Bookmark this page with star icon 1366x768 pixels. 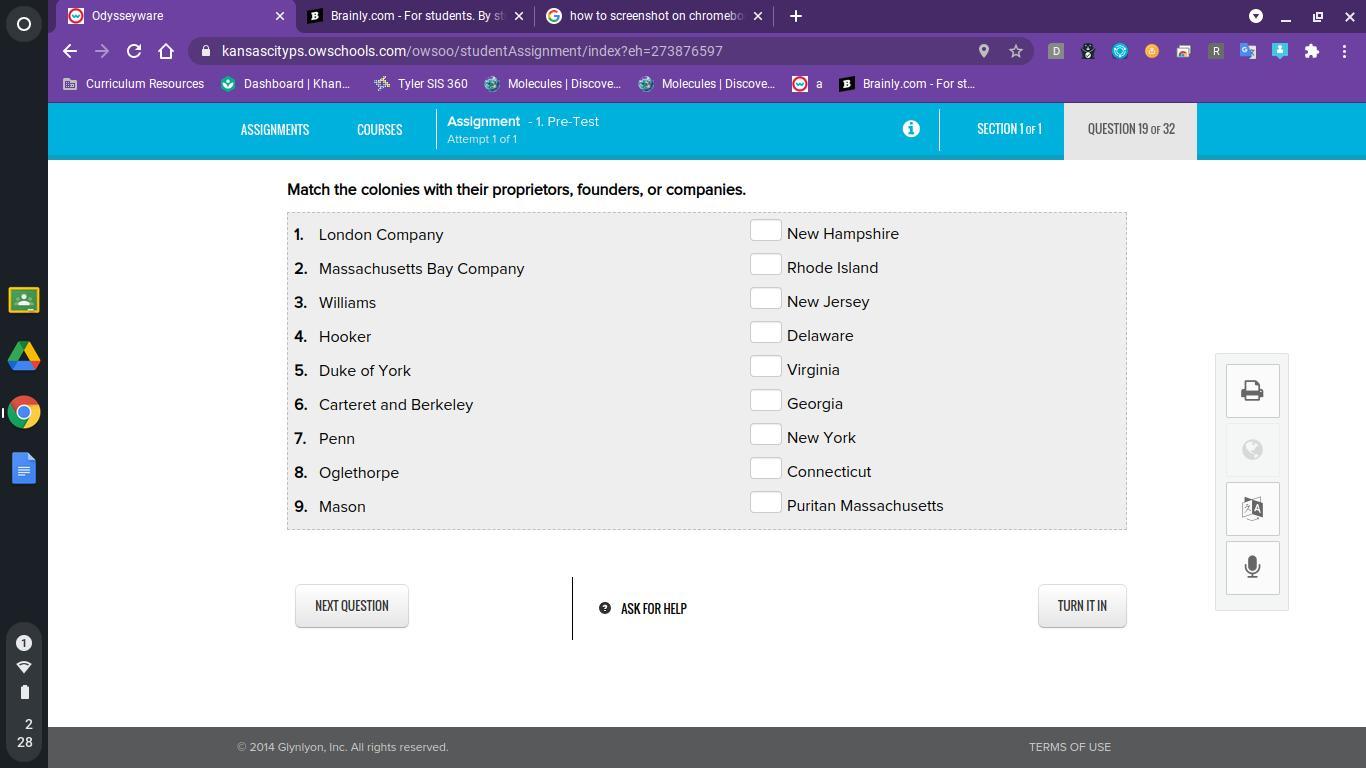[x=1016, y=51]
